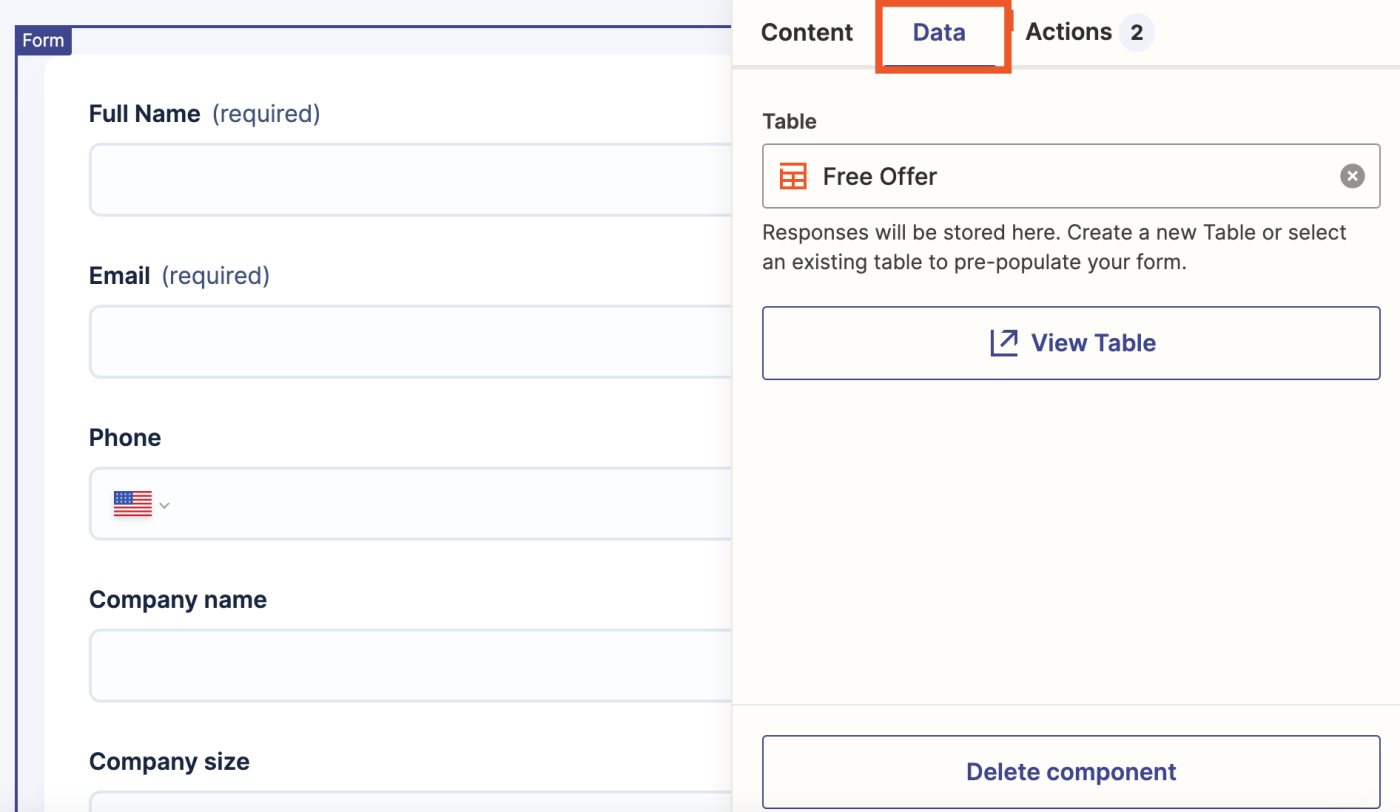Click the Company size field

410,801
